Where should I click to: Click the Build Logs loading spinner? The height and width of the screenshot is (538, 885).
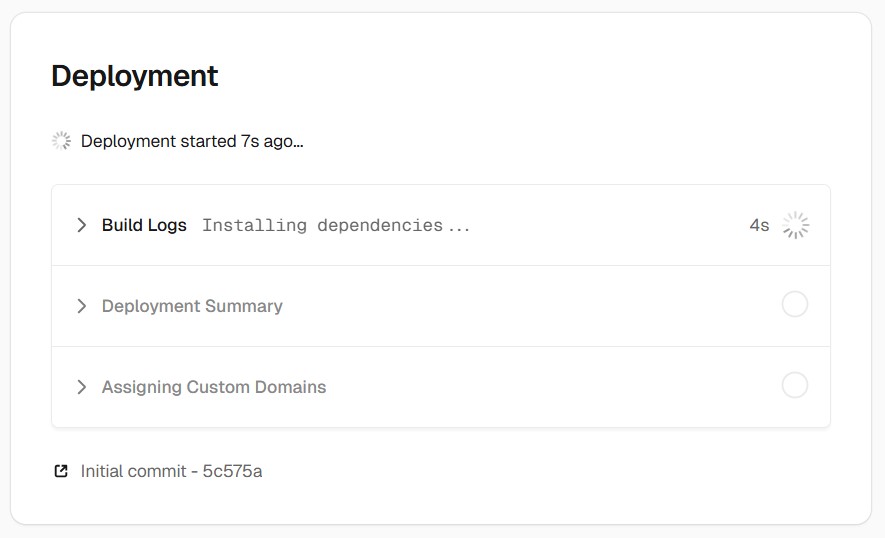(795, 225)
